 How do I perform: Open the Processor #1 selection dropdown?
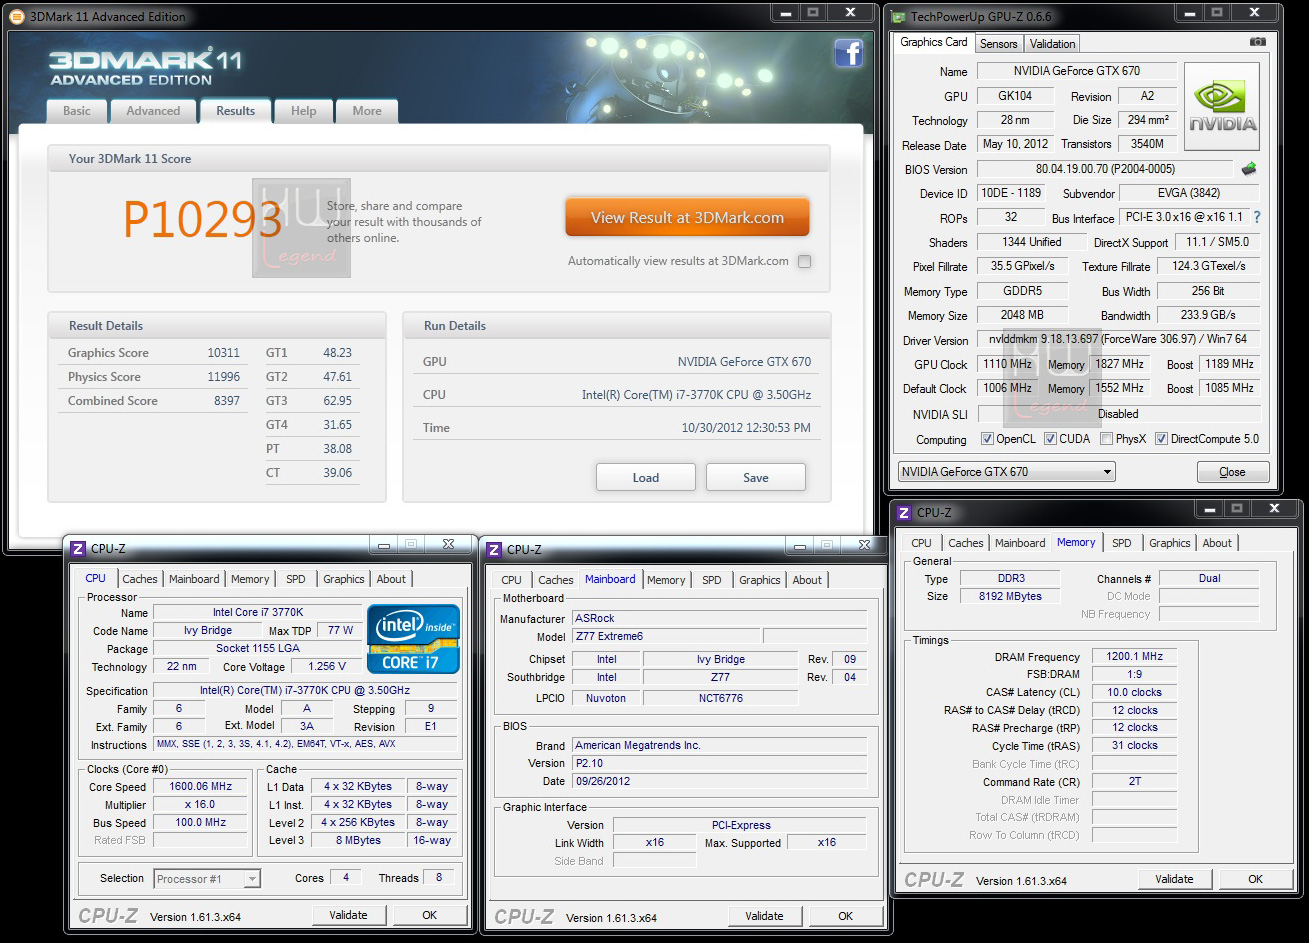207,879
